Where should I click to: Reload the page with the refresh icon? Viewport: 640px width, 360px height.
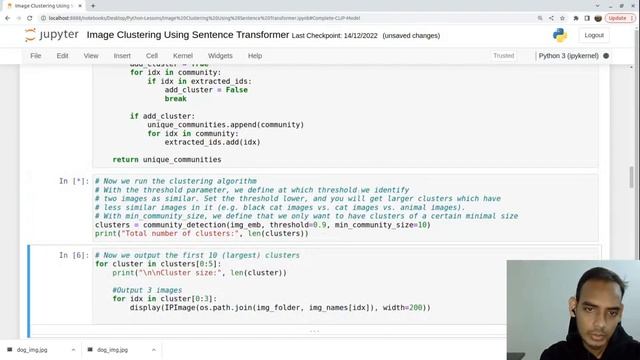coord(30,18)
